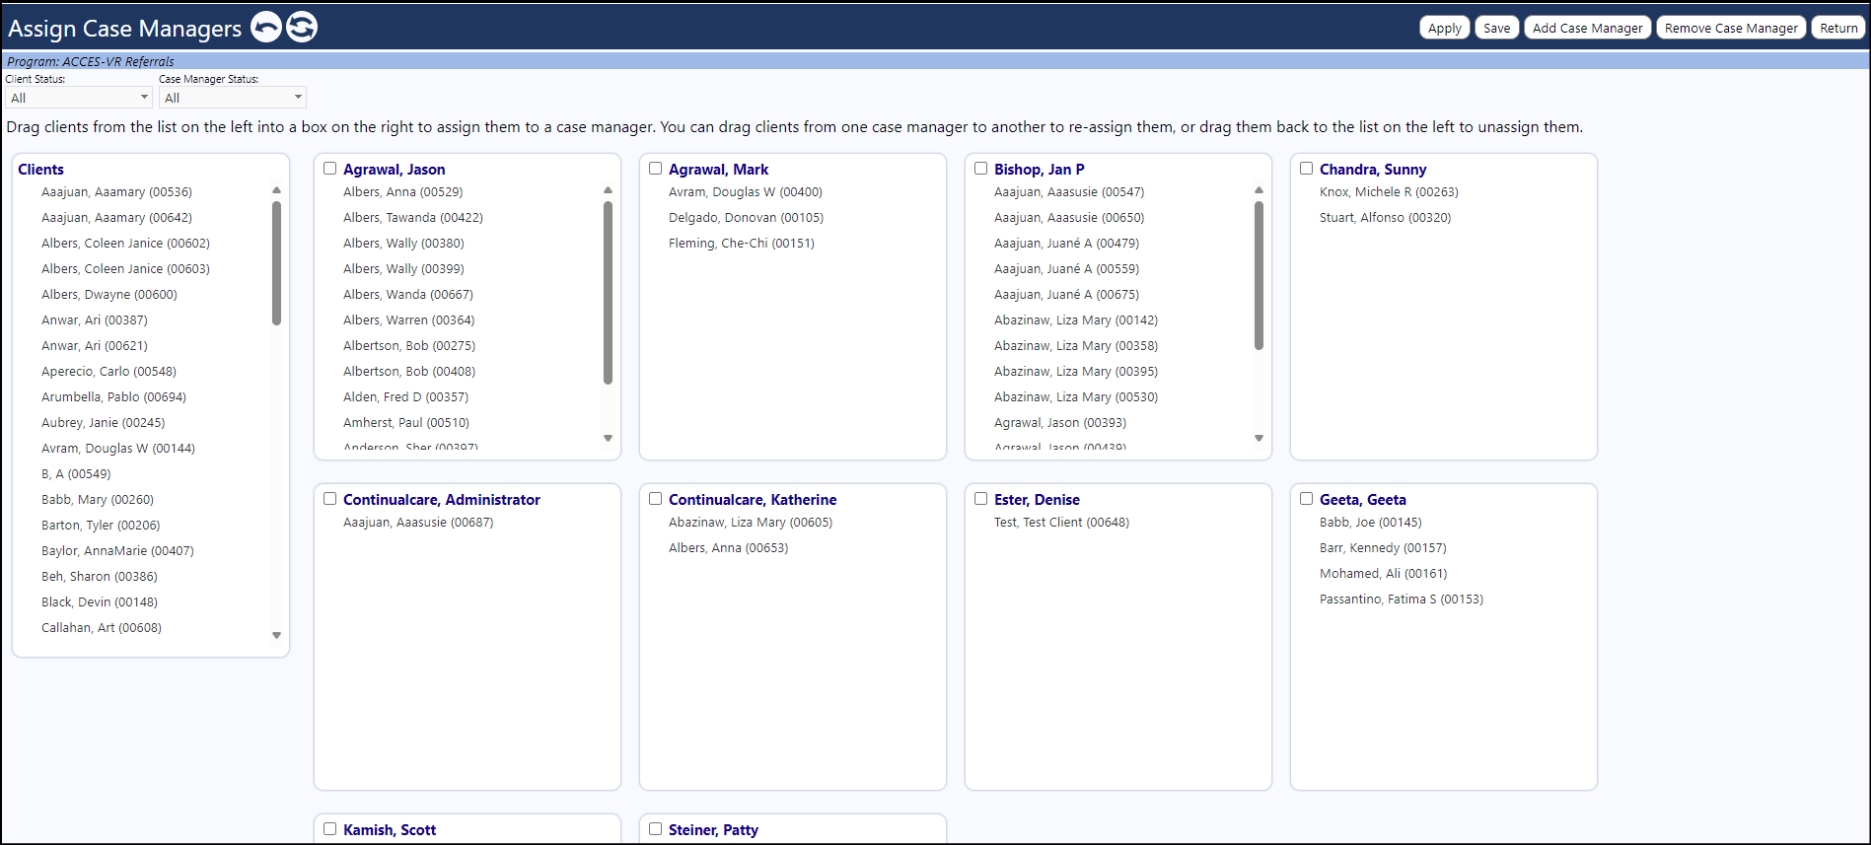Select Test, Test Client (00648) entry

1062,523
